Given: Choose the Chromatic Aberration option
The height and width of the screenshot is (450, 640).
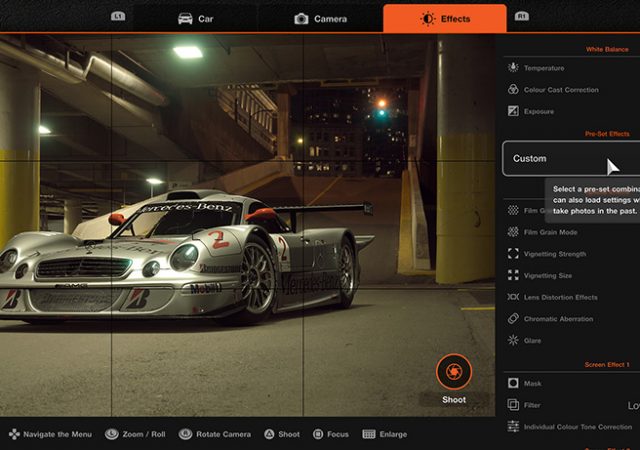Looking at the screenshot, I should pyautogui.click(x=558, y=319).
